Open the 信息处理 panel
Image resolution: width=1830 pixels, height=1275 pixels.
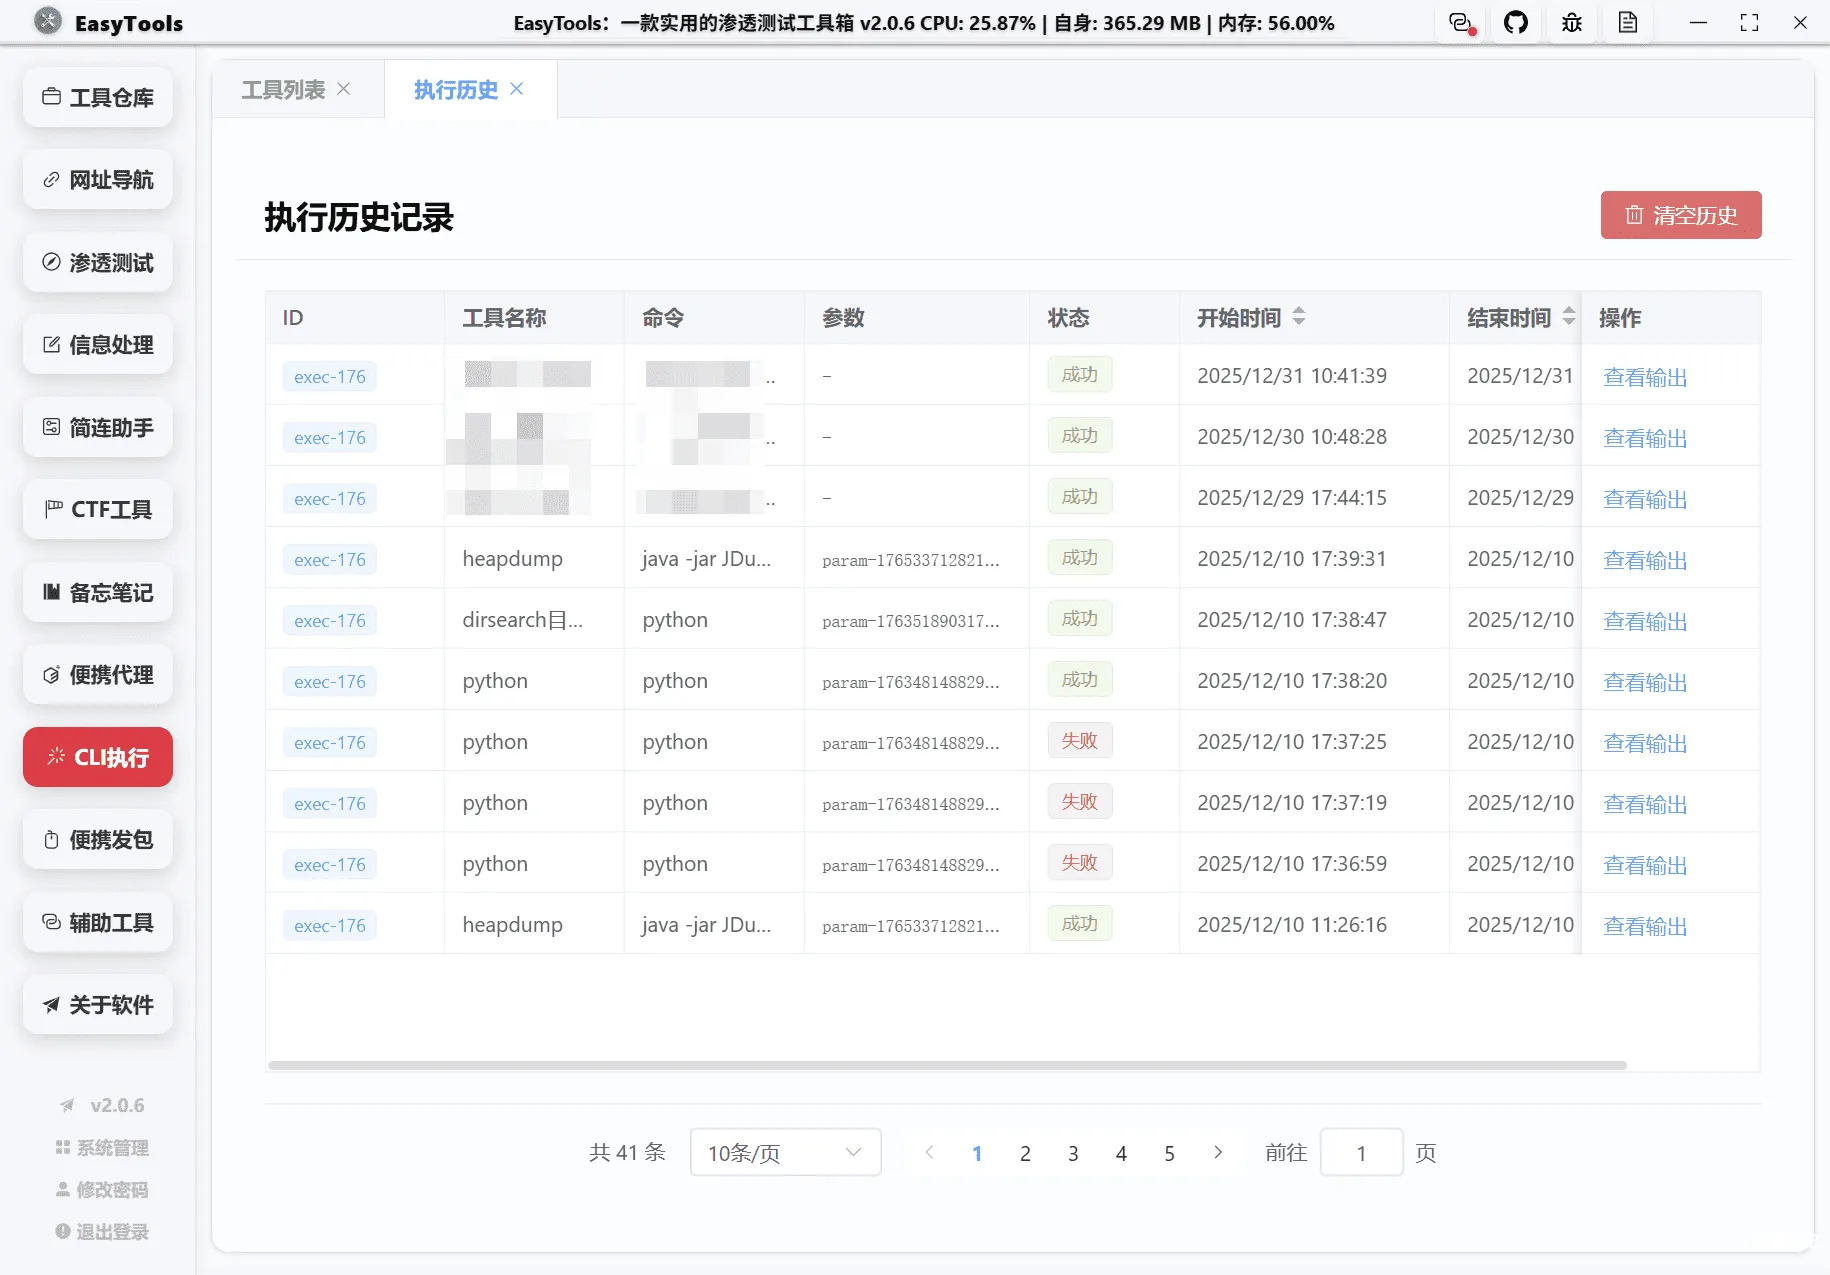(97, 344)
